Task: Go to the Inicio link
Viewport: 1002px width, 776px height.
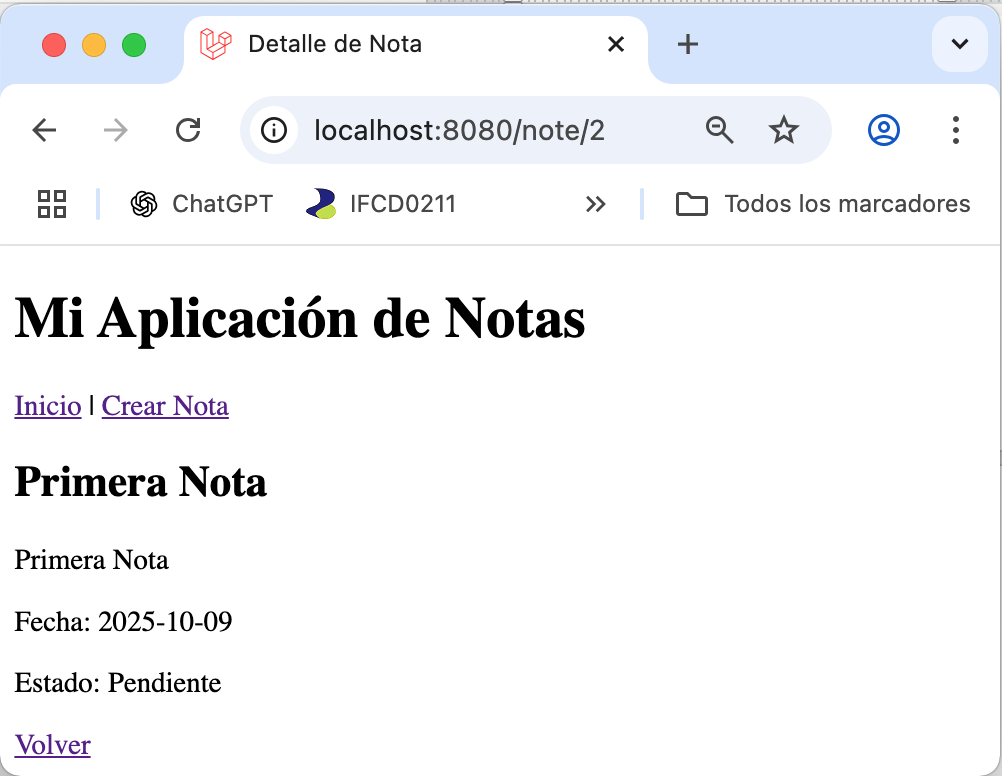Action: pos(48,406)
